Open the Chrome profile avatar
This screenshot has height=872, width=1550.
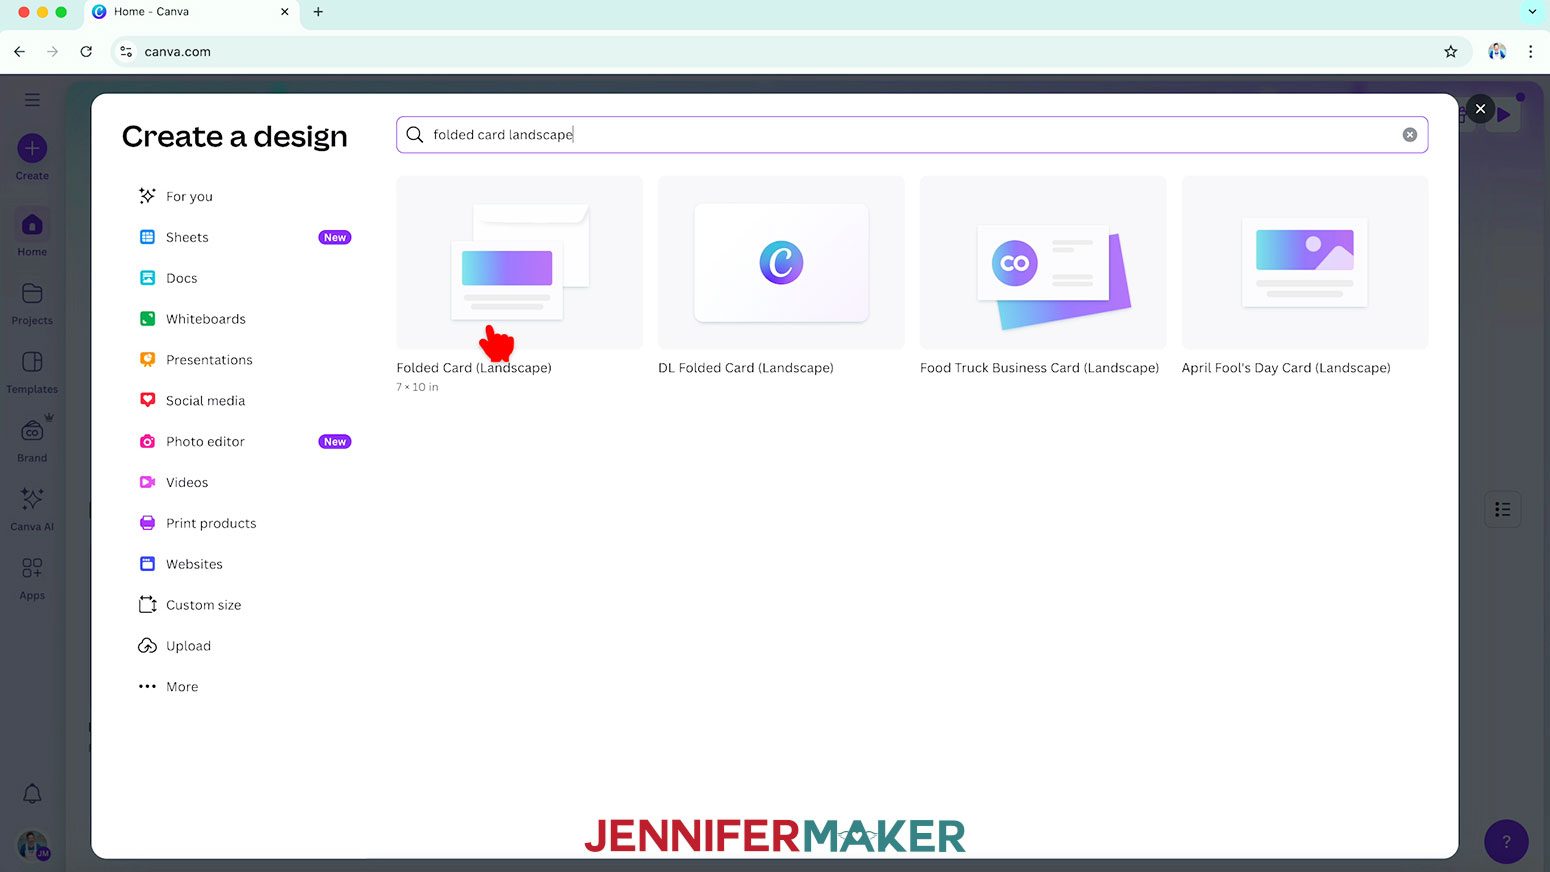click(x=1497, y=52)
